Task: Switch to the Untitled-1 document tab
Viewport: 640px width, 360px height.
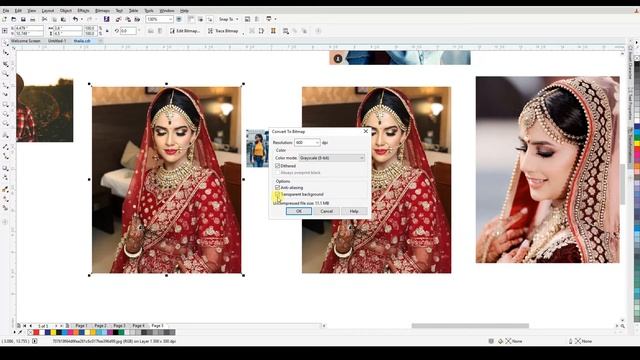Action: pyautogui.click(x=56, y=41)
